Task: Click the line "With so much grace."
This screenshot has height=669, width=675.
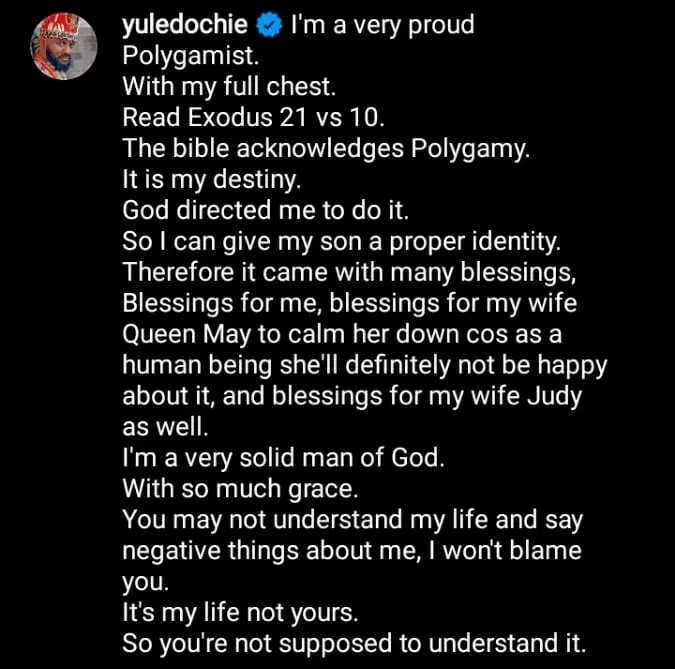Action: (x=240, y=489)
